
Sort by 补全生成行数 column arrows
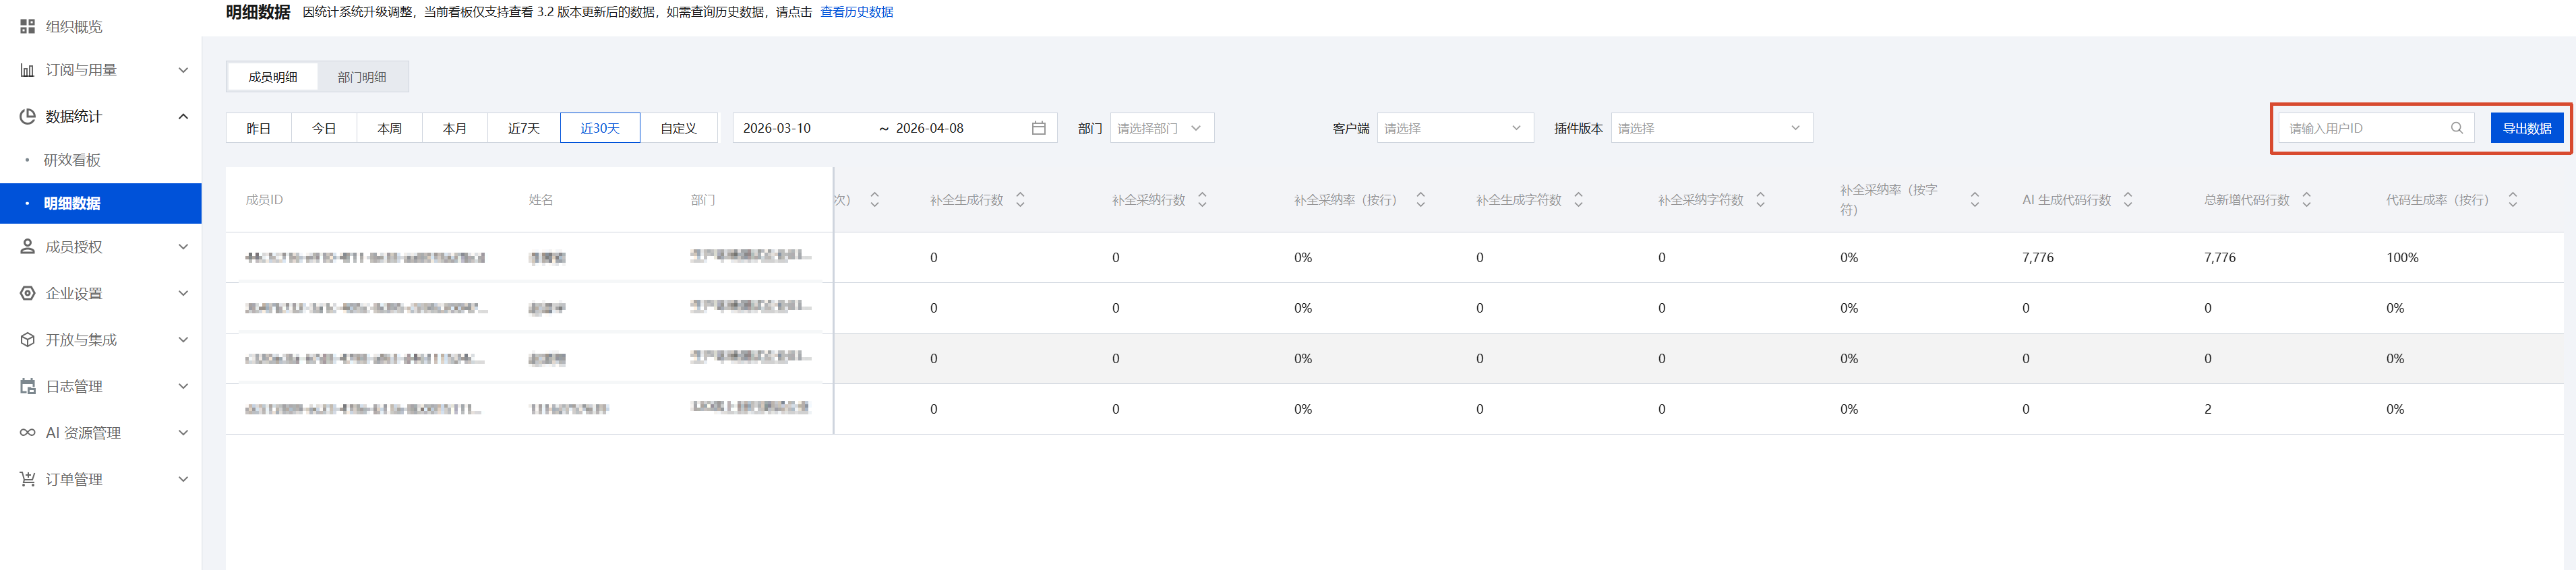[x=1020, y=200]
